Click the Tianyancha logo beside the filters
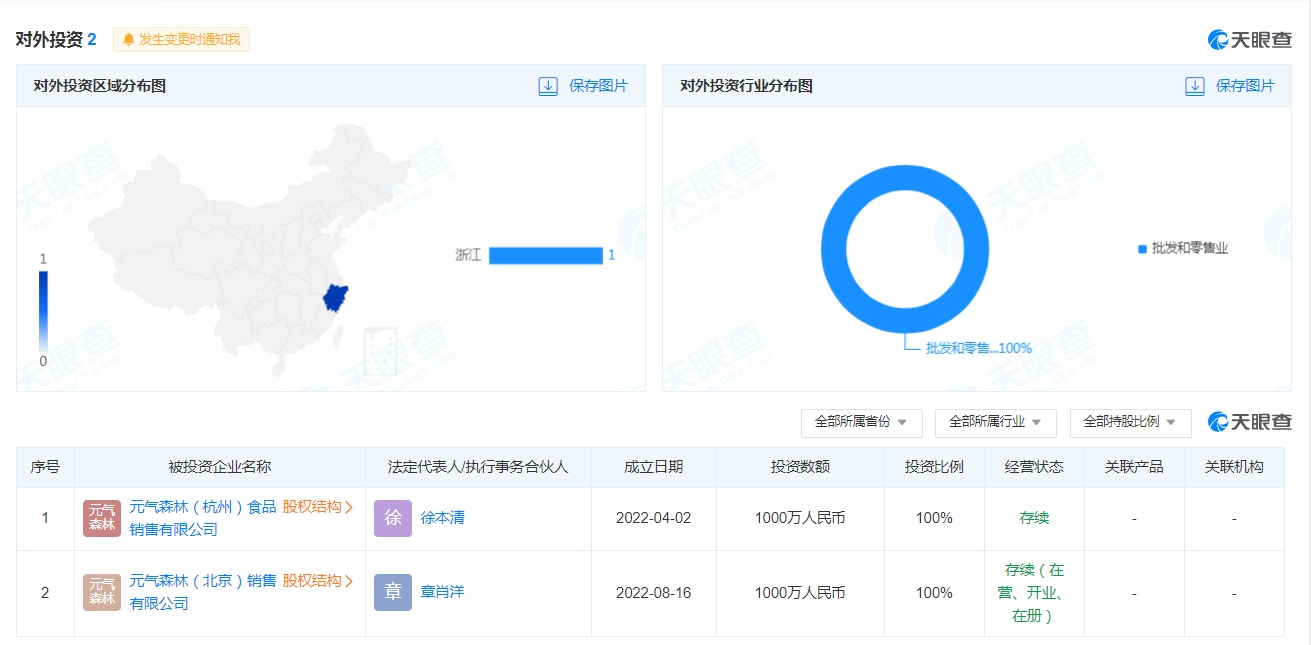 [x=1249, y=422]
